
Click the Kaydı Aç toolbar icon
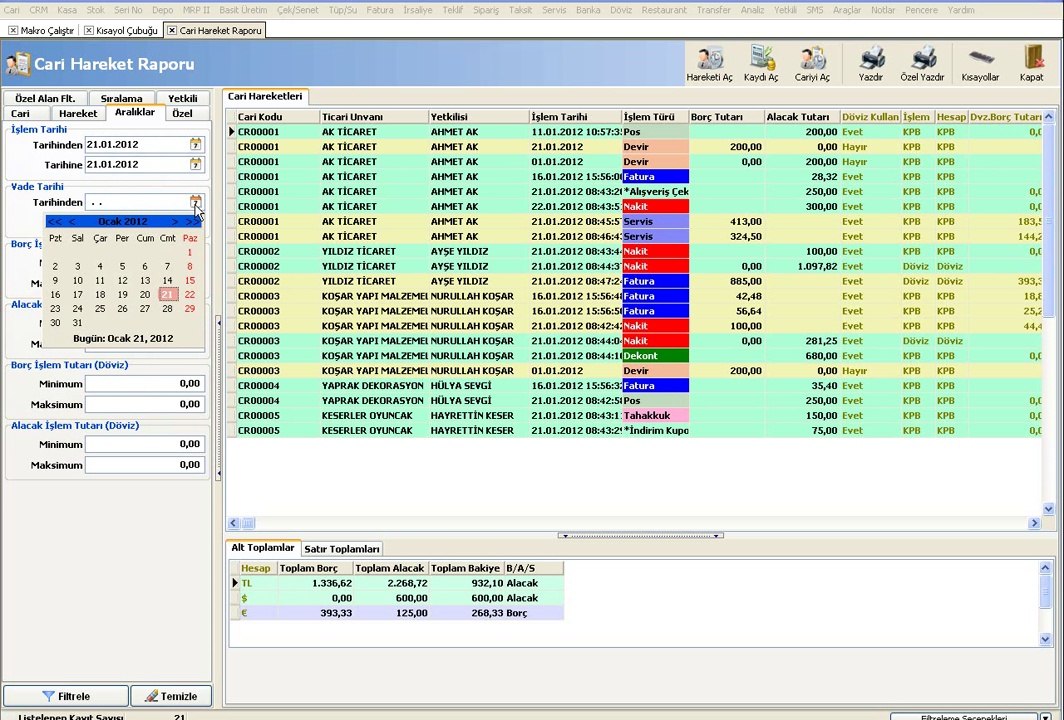[x=761, y=64]
